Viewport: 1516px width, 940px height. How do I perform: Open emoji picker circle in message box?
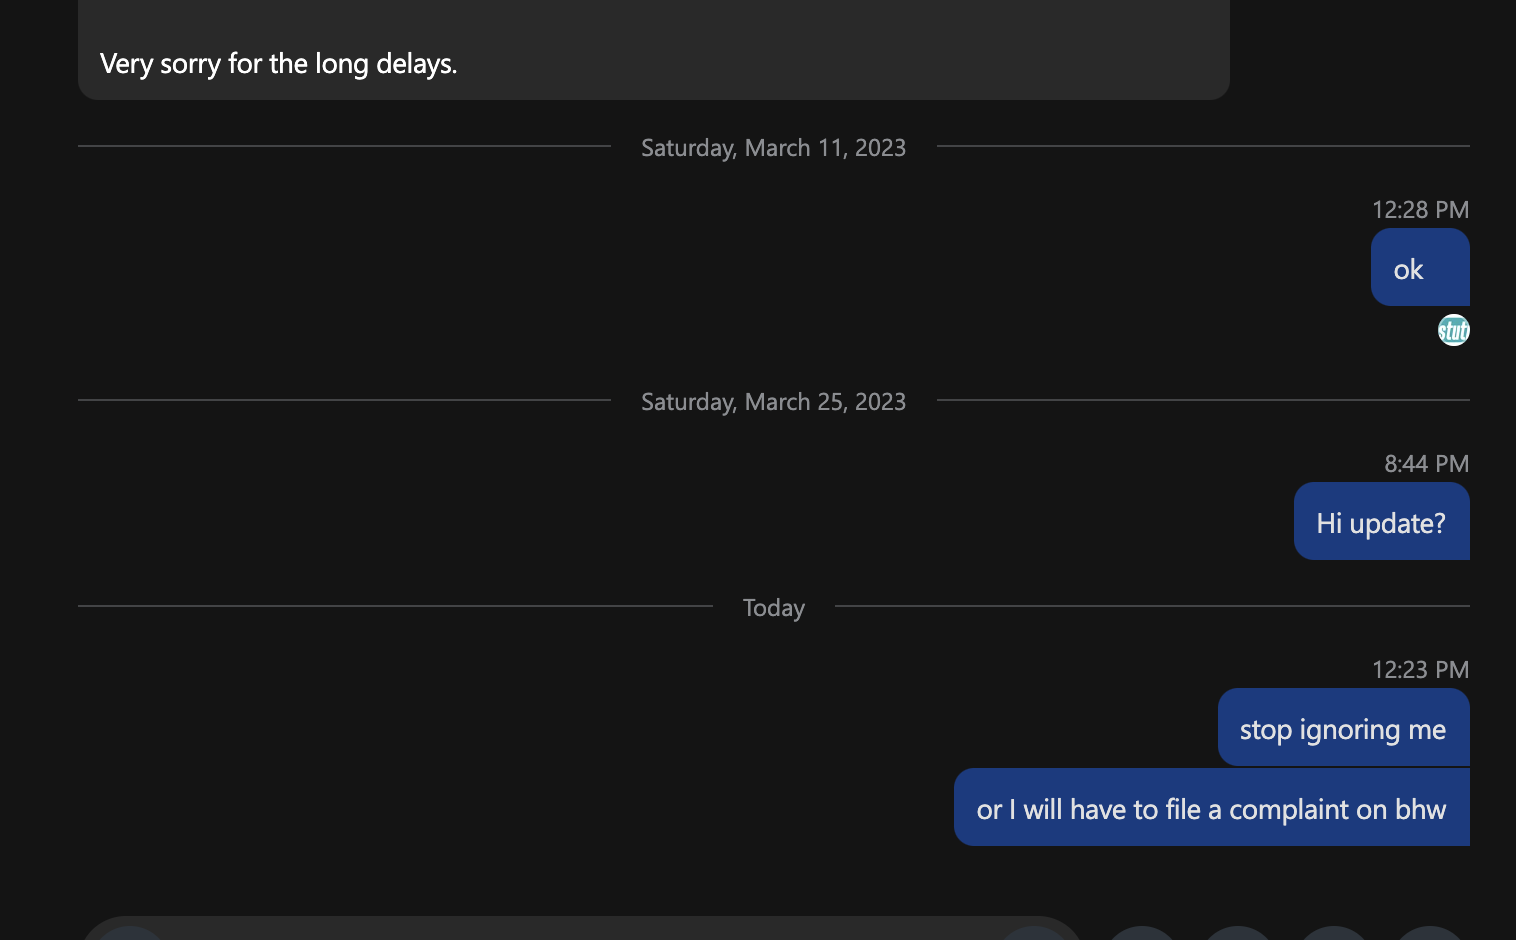(131, 934)
